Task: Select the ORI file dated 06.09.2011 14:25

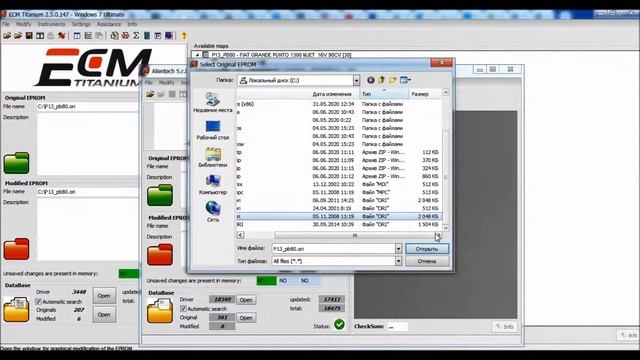Action: (x=339, y=200)
